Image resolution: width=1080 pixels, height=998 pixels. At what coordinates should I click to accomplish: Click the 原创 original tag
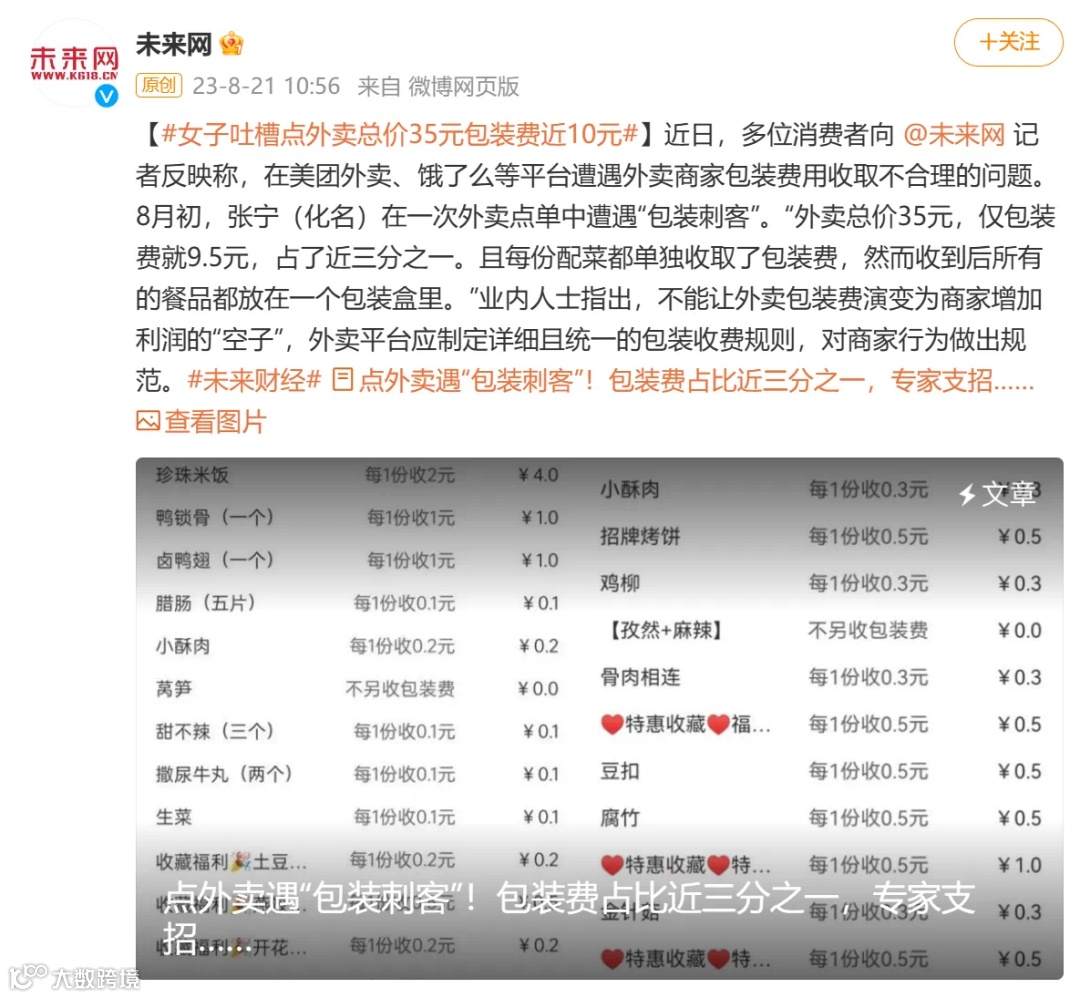point(158,85)
